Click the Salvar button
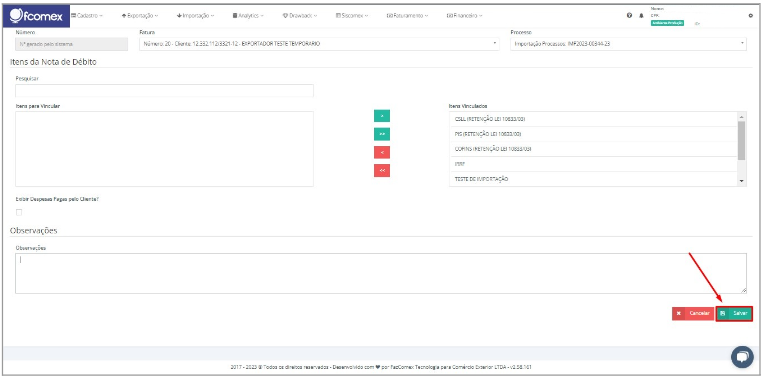This screenshot has width=762, height=378. point(735,313)
